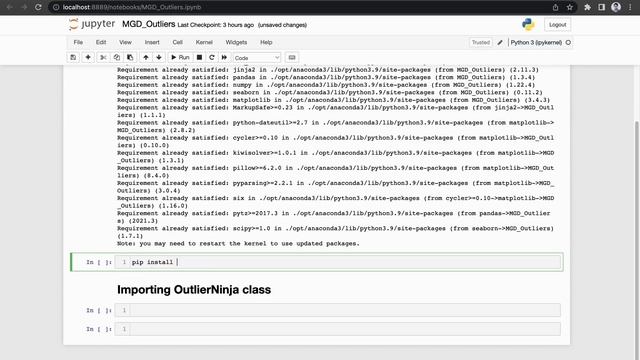This screenshot has height=360, width=640.
Task: Move selected cell down
Action: [159, 58]
